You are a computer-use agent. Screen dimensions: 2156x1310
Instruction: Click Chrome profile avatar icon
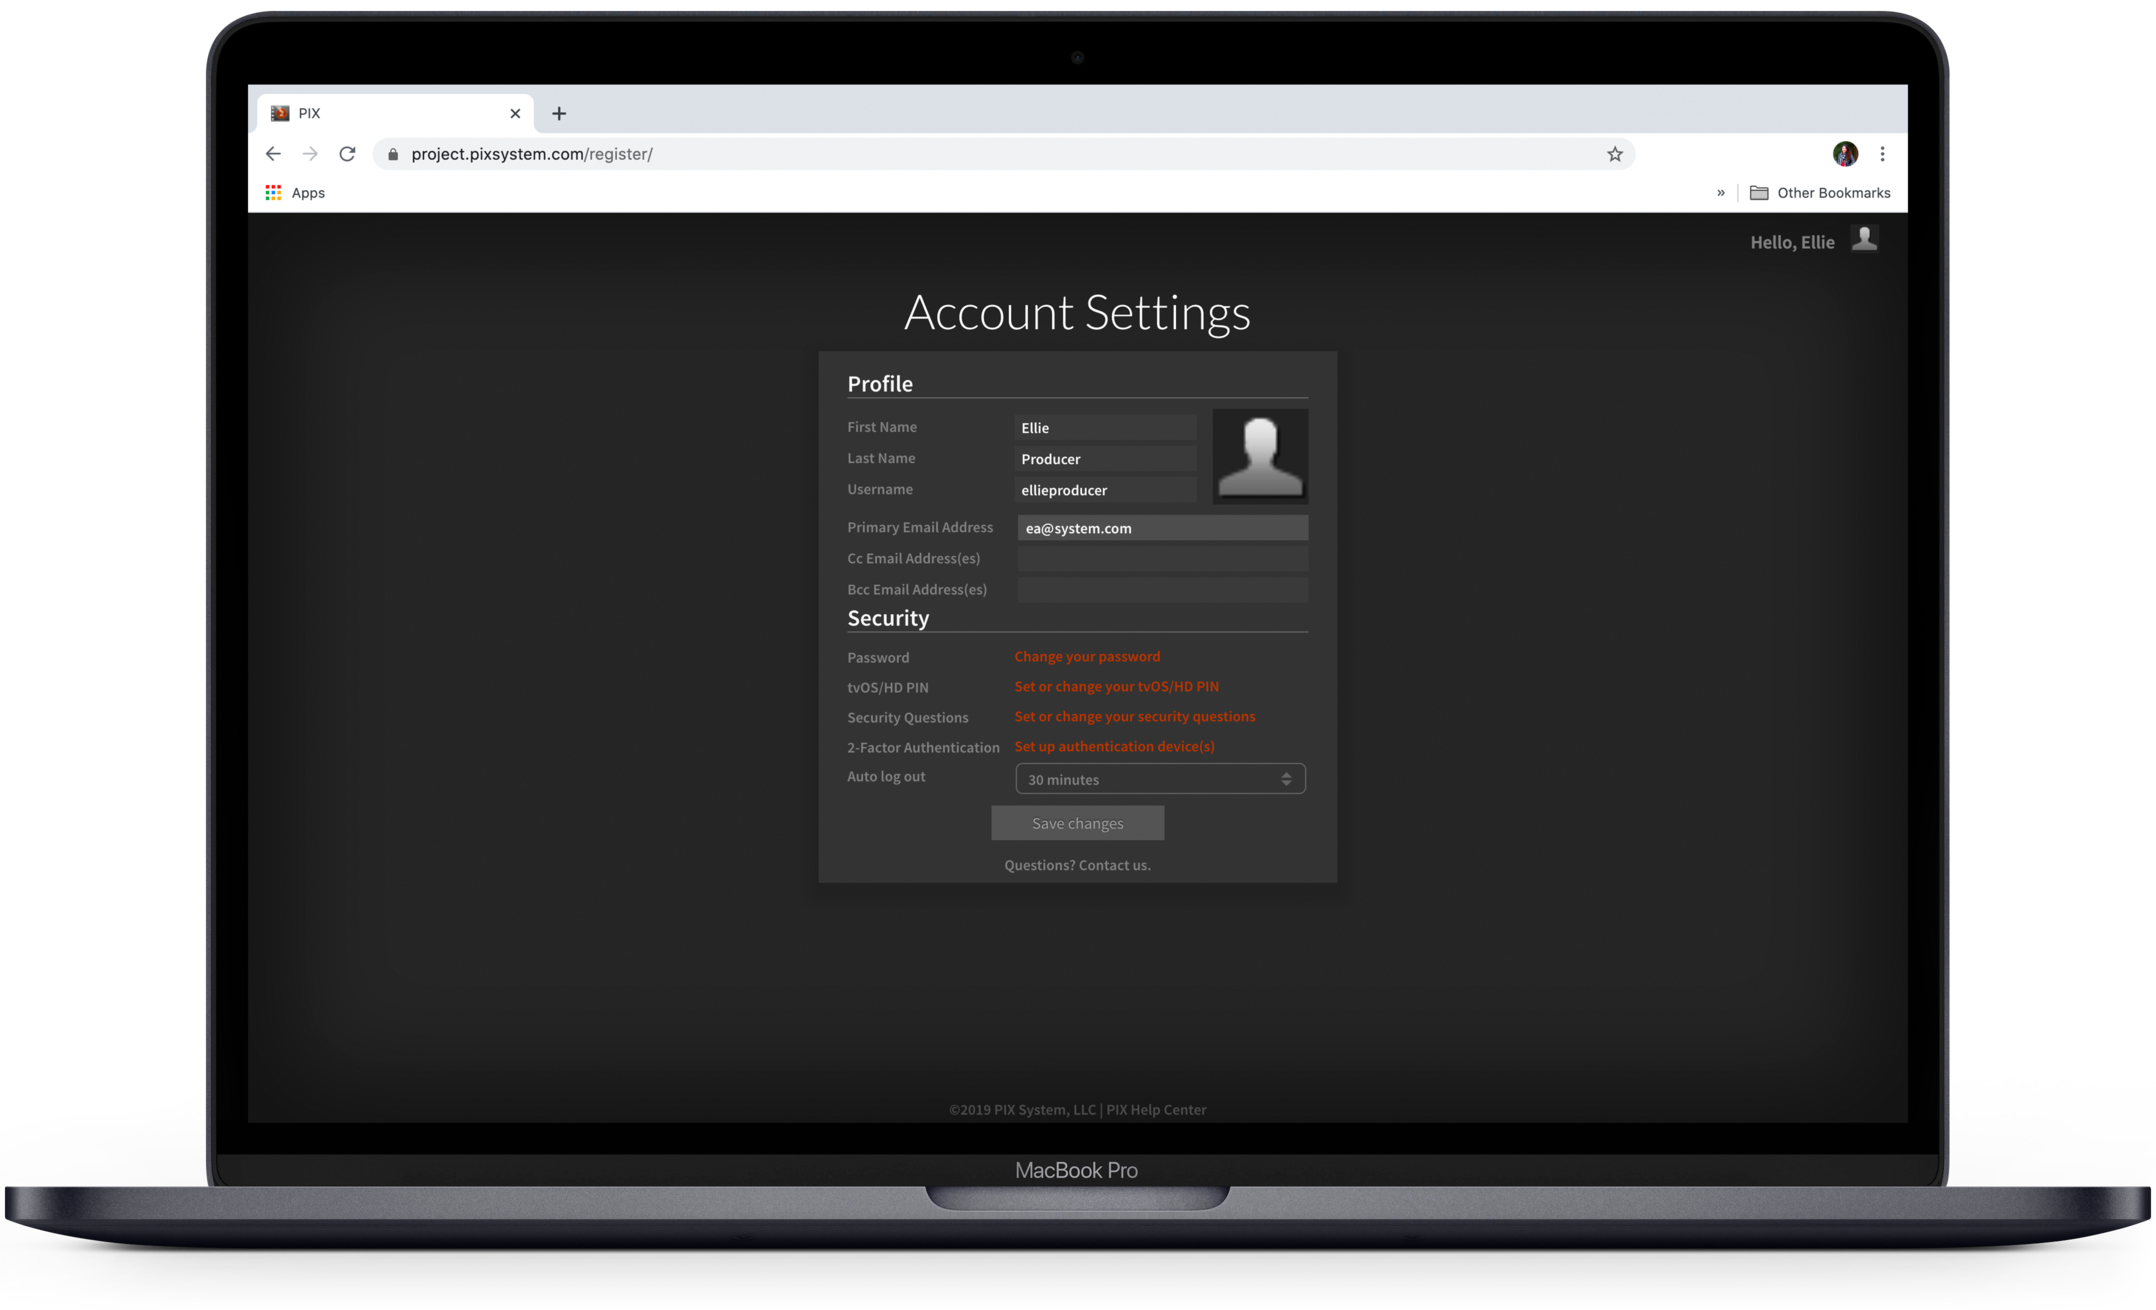(x=1844, y=154)
